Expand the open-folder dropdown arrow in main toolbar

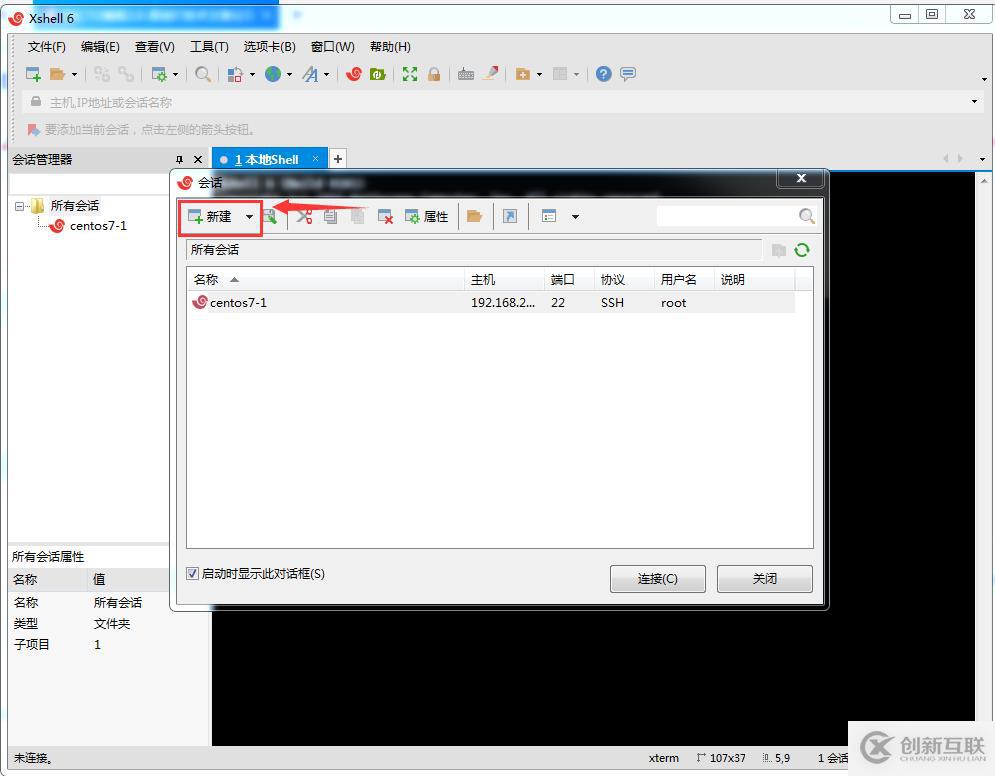[x=74, y=75]
